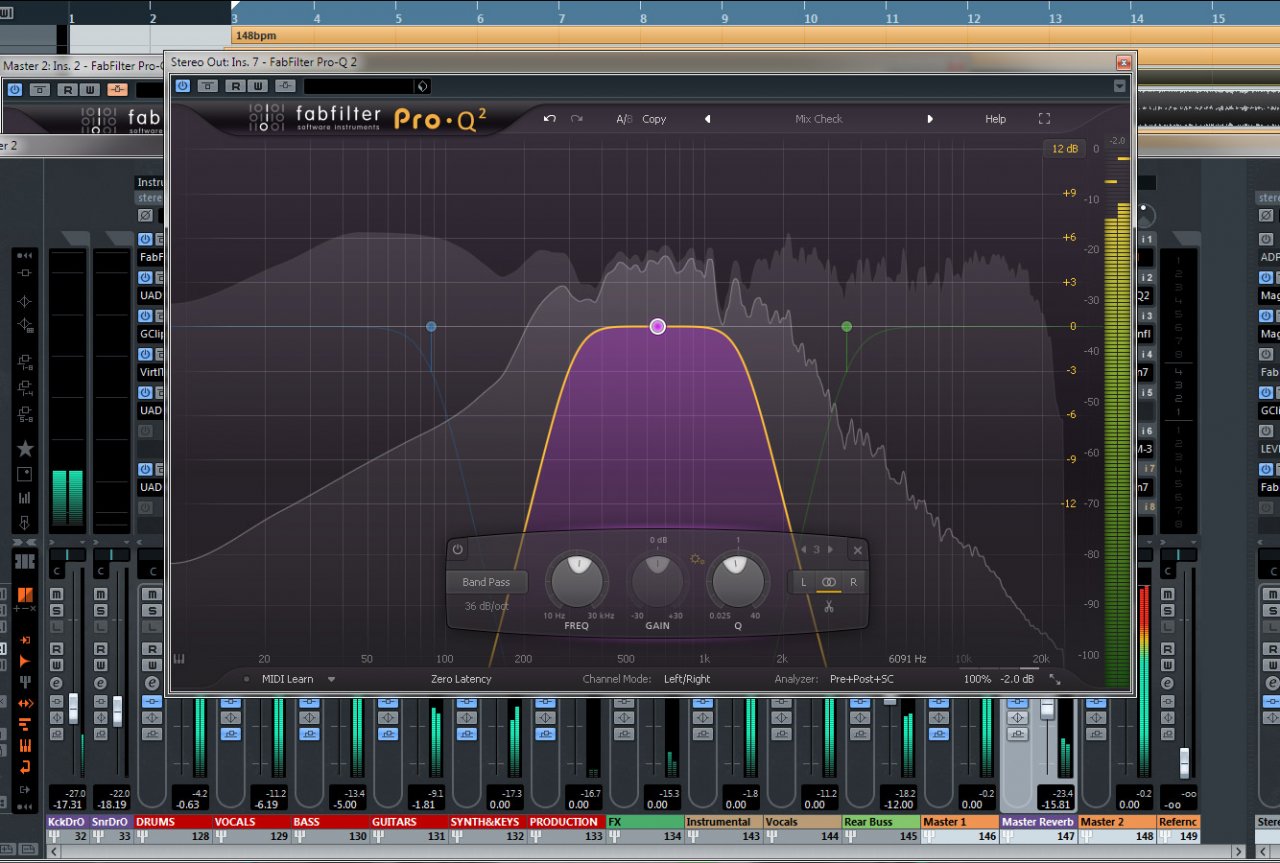Click plugin resize icon at bottom right
Viewport: 1280px width, 863px height.
click(x=1054, y=679)
